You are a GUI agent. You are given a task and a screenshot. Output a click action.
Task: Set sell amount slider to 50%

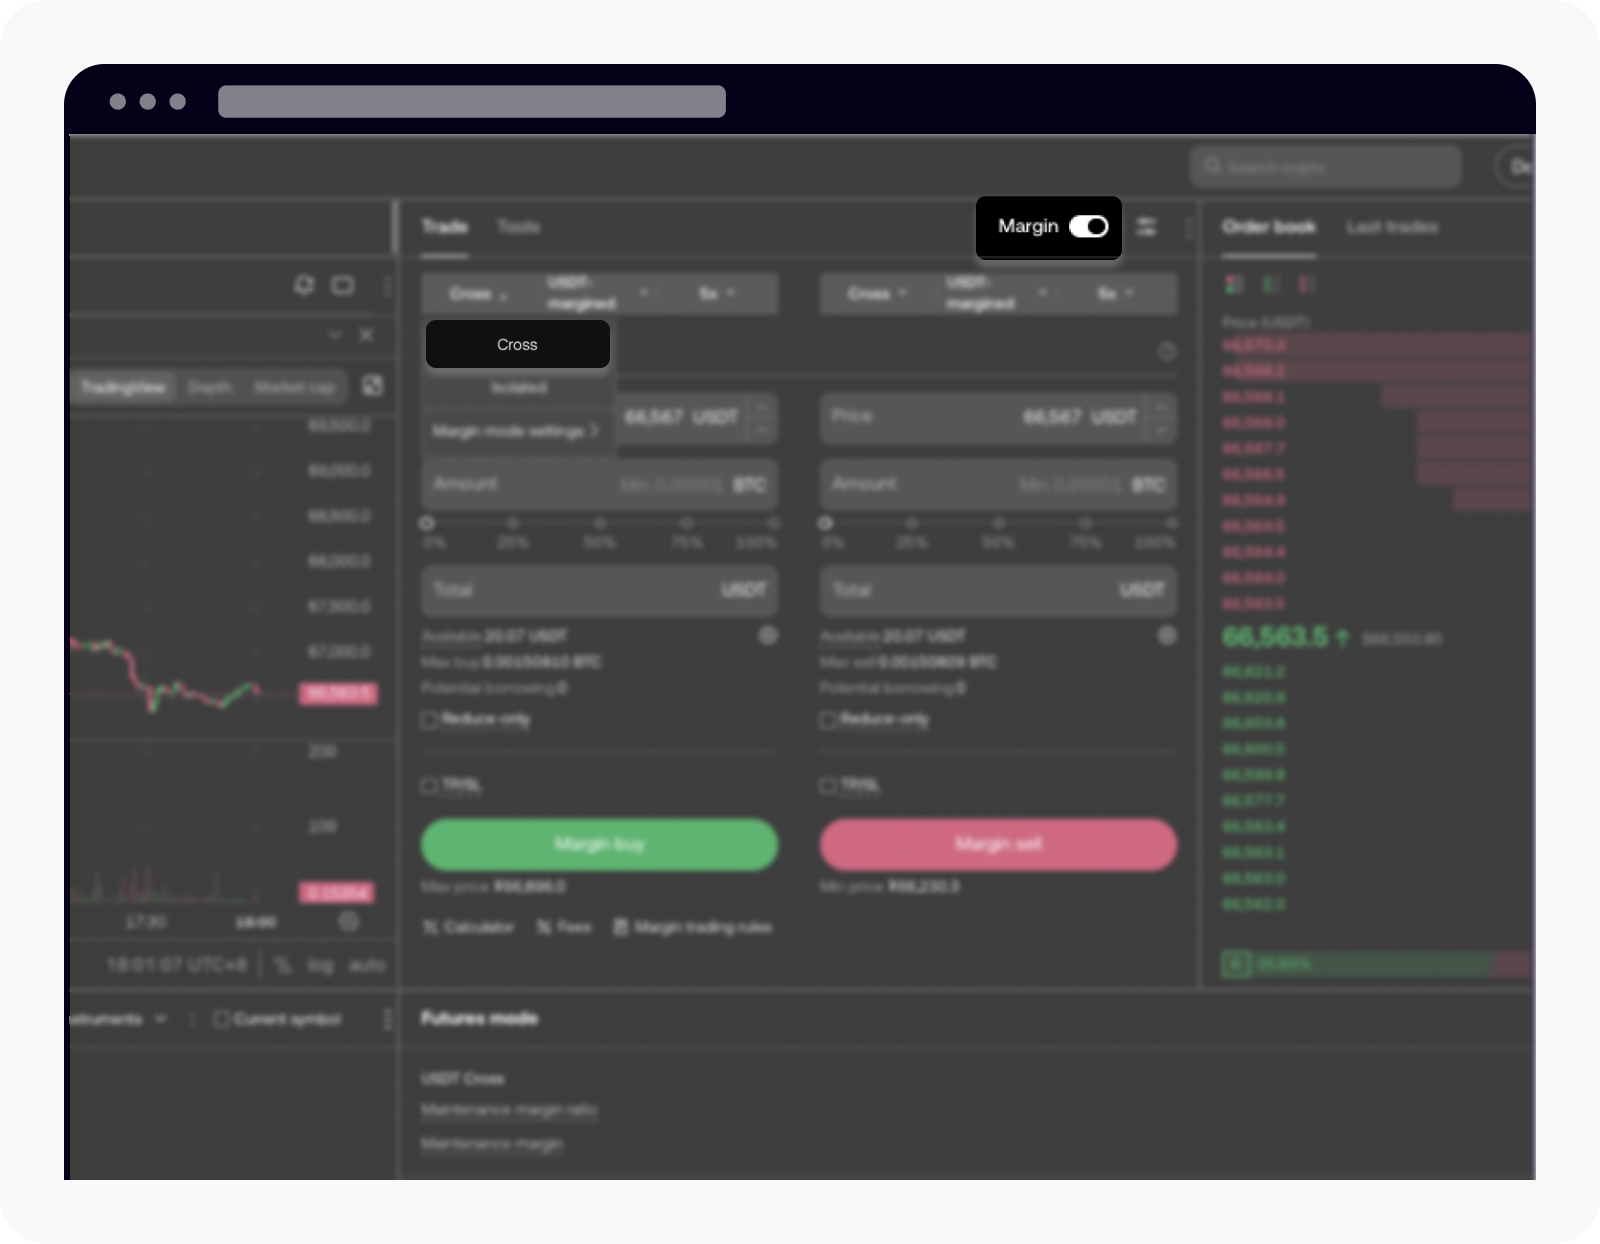998,523
